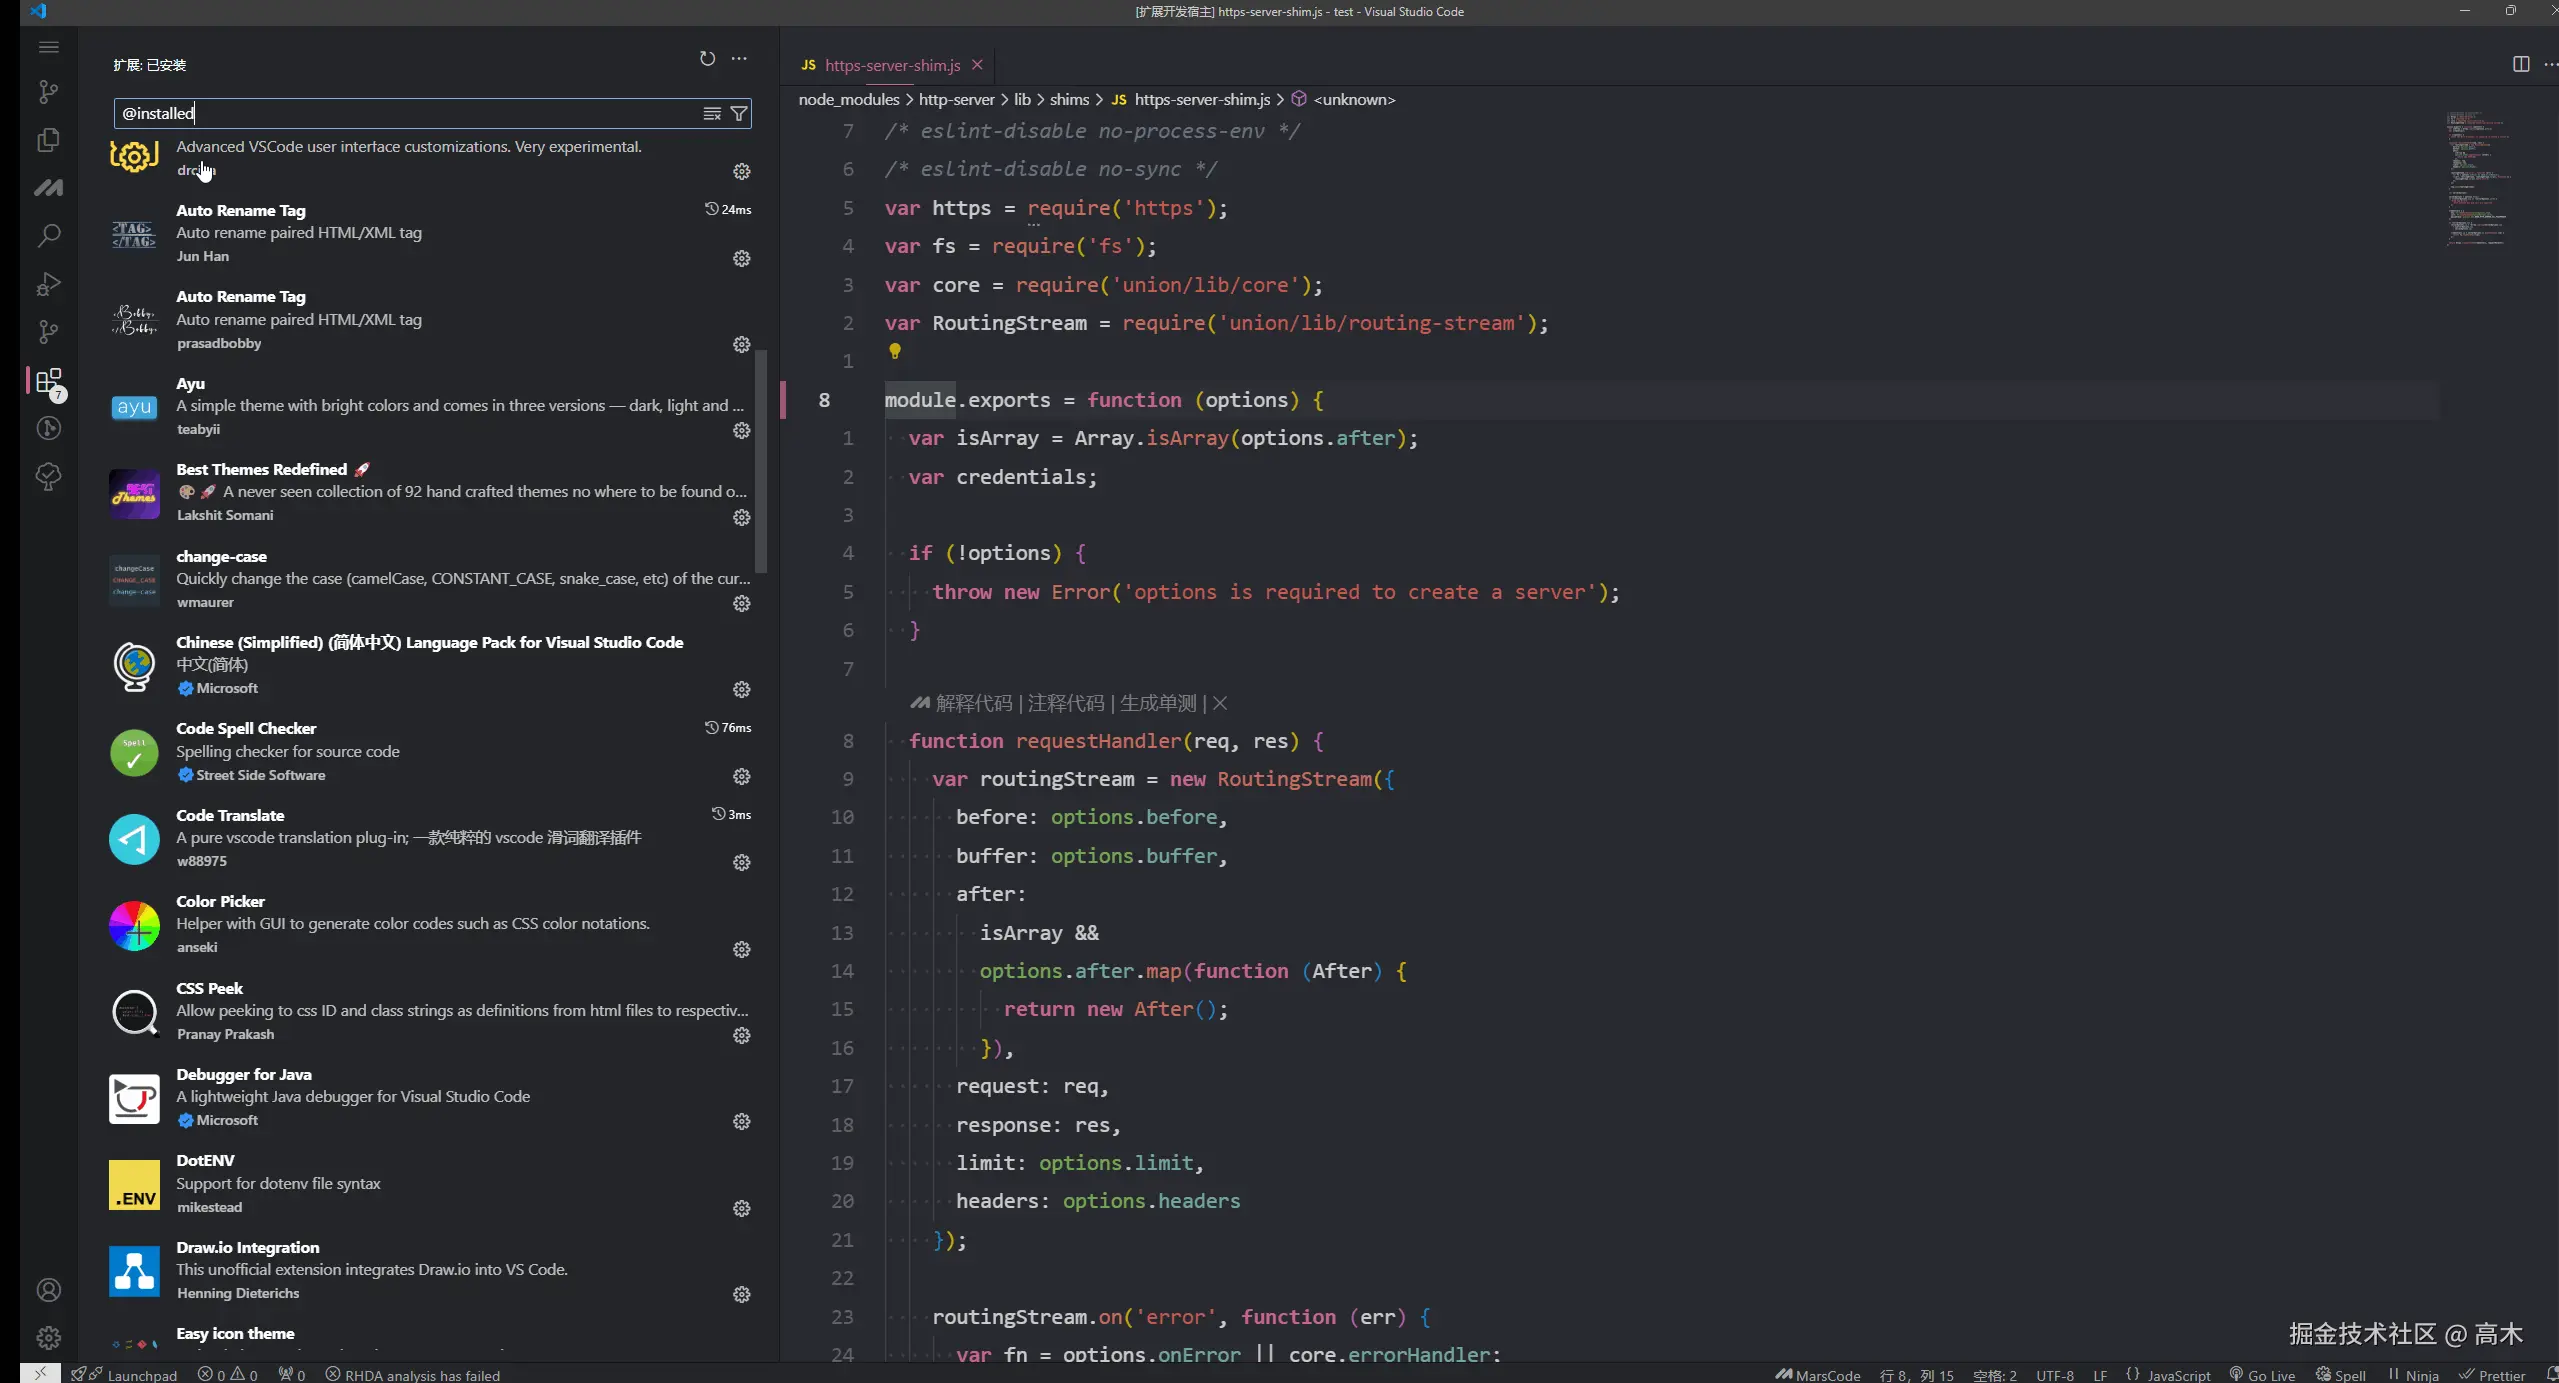Screen dimensions: 2559x1383
Task: Open manage gear for Color Picker
Action: (x=742, y=949)
